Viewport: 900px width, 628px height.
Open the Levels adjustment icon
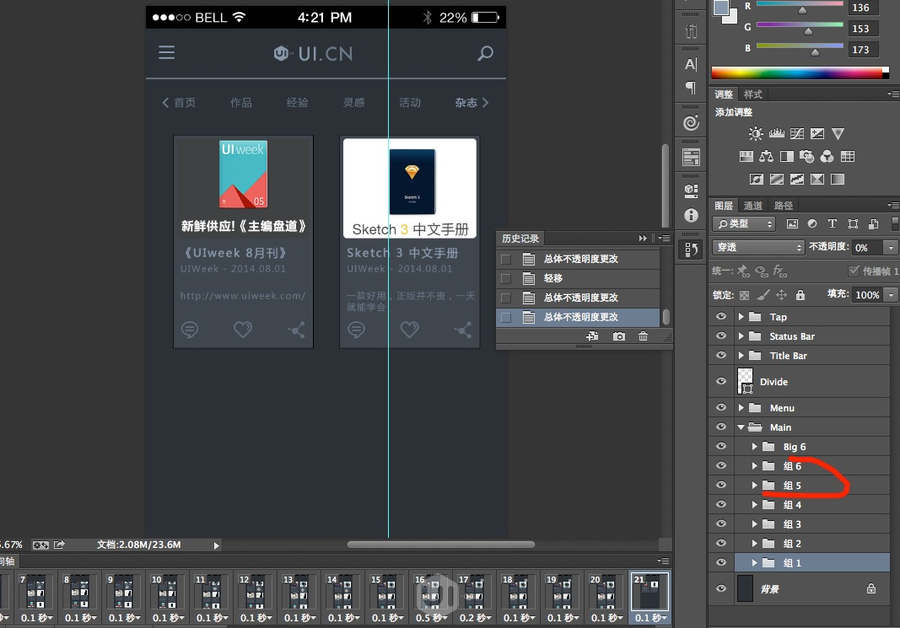pyautogui.click(x=776, y=134)
